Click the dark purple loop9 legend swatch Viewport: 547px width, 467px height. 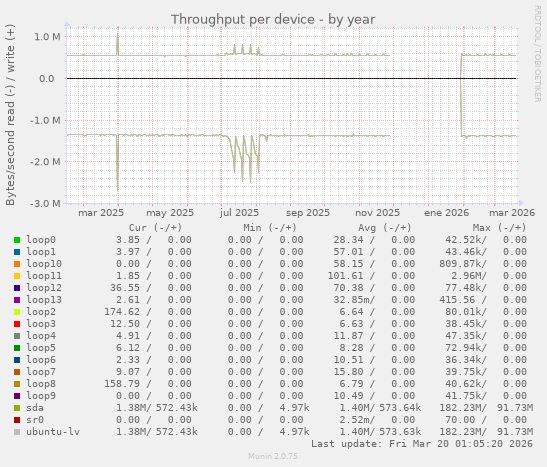pos(17,396)
